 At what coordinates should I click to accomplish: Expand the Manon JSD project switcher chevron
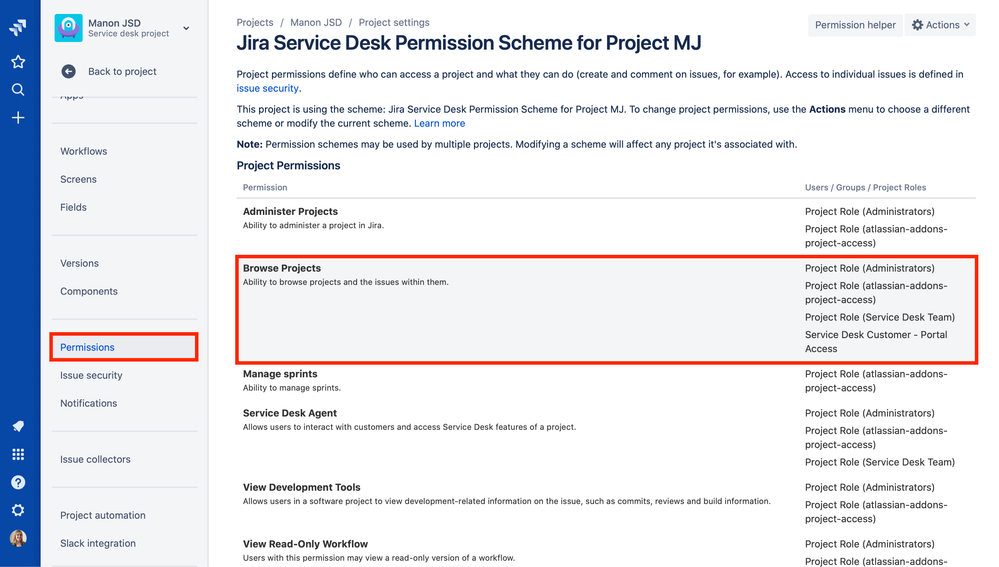point(186,28)
